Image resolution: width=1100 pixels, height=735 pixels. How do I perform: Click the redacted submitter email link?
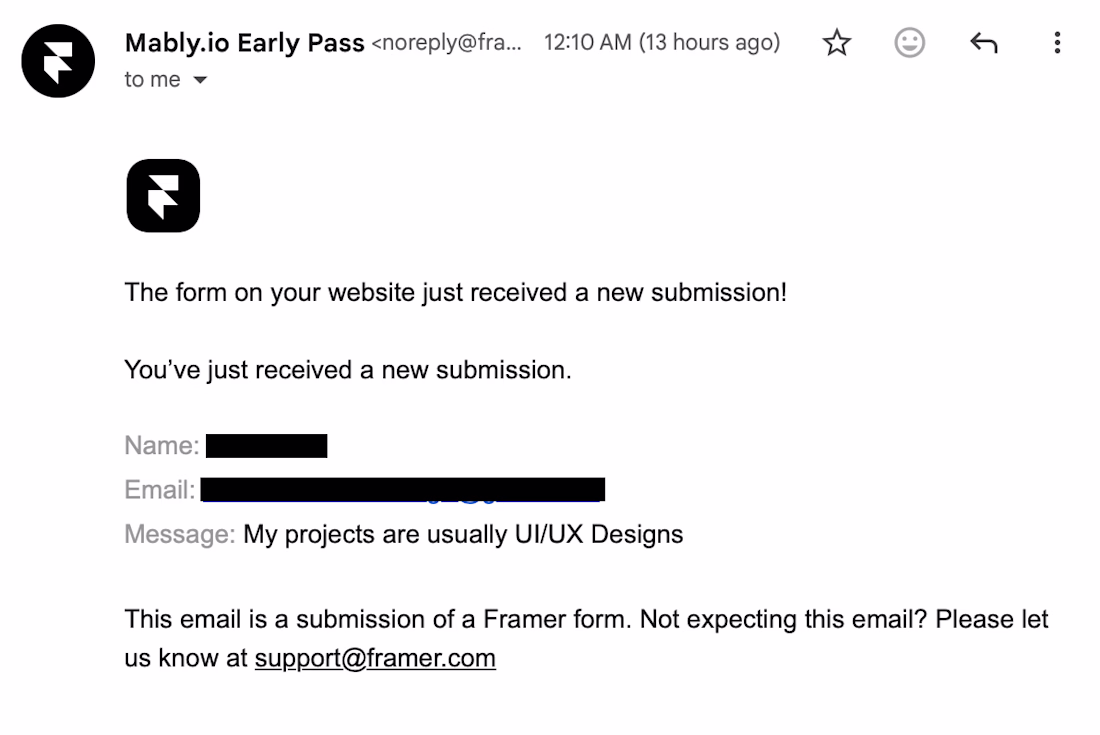tap(403, 490)
